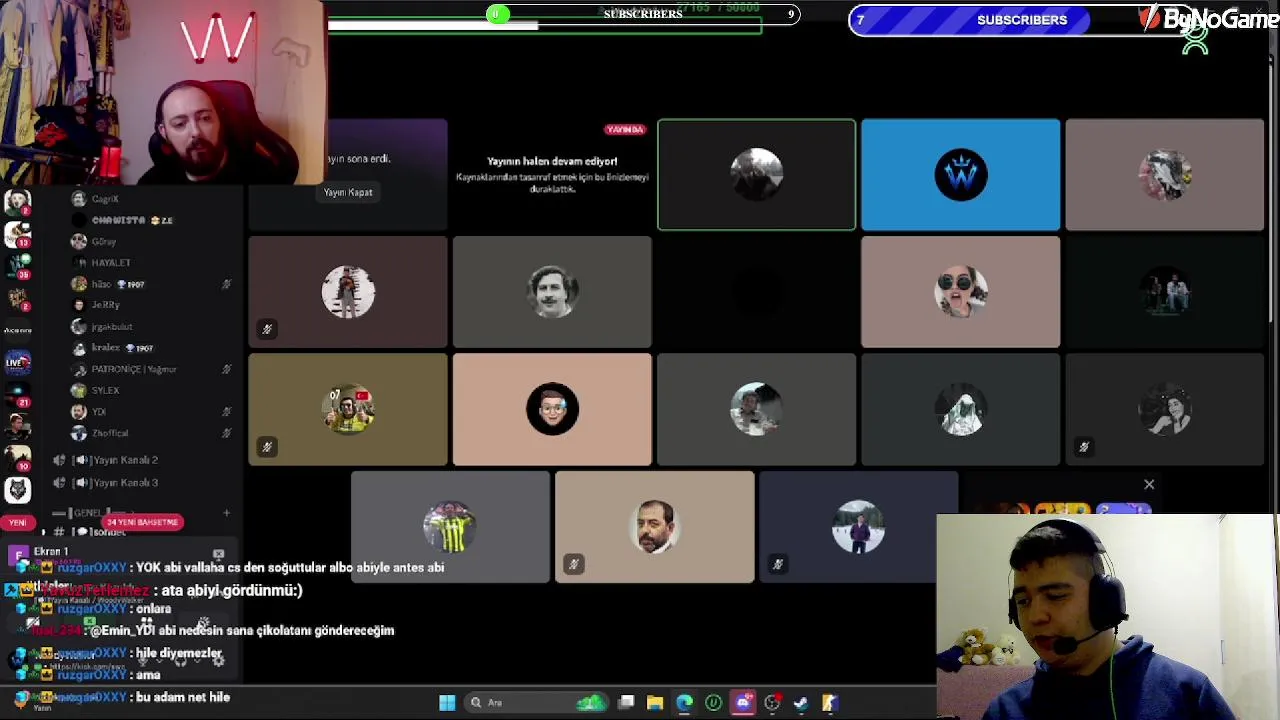Add a channel with GENEL plus icon

click(226, 512)
